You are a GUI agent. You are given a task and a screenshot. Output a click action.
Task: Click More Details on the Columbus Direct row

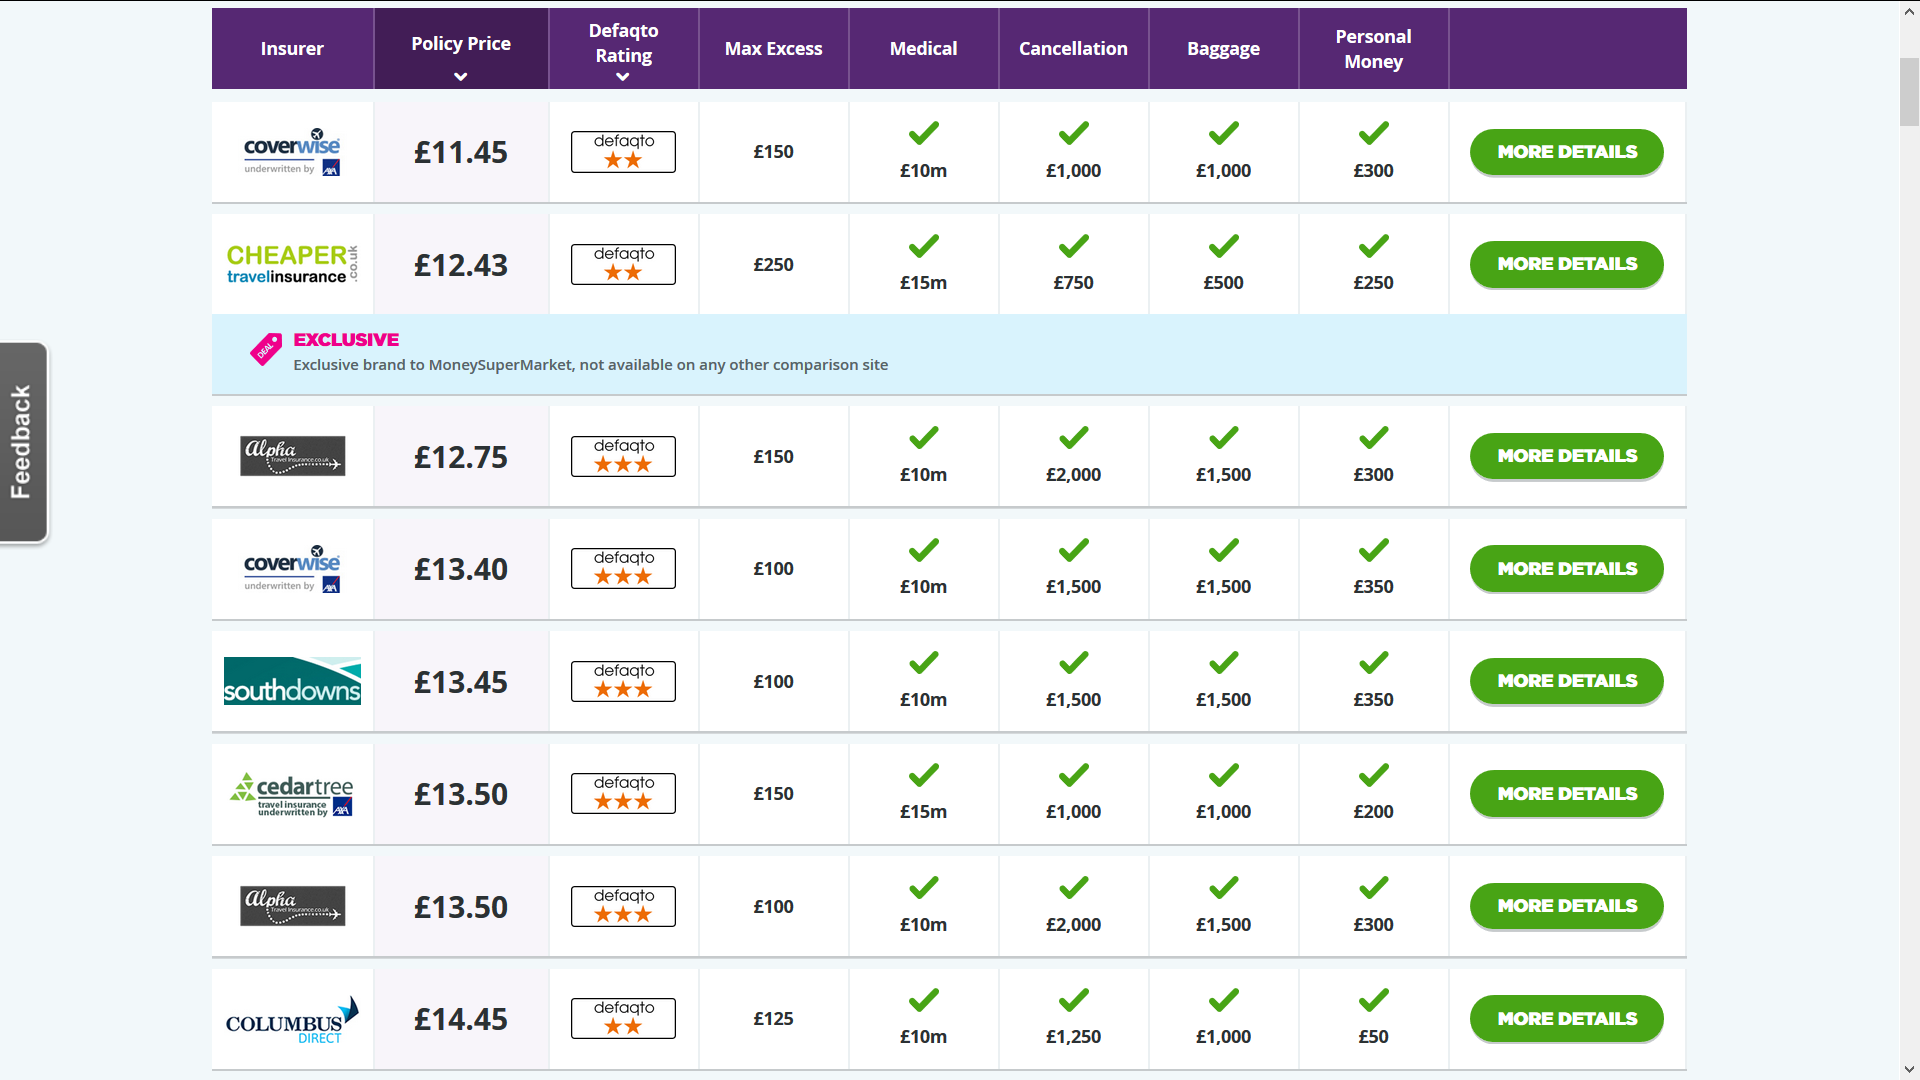click(x=1566, y=1019)
